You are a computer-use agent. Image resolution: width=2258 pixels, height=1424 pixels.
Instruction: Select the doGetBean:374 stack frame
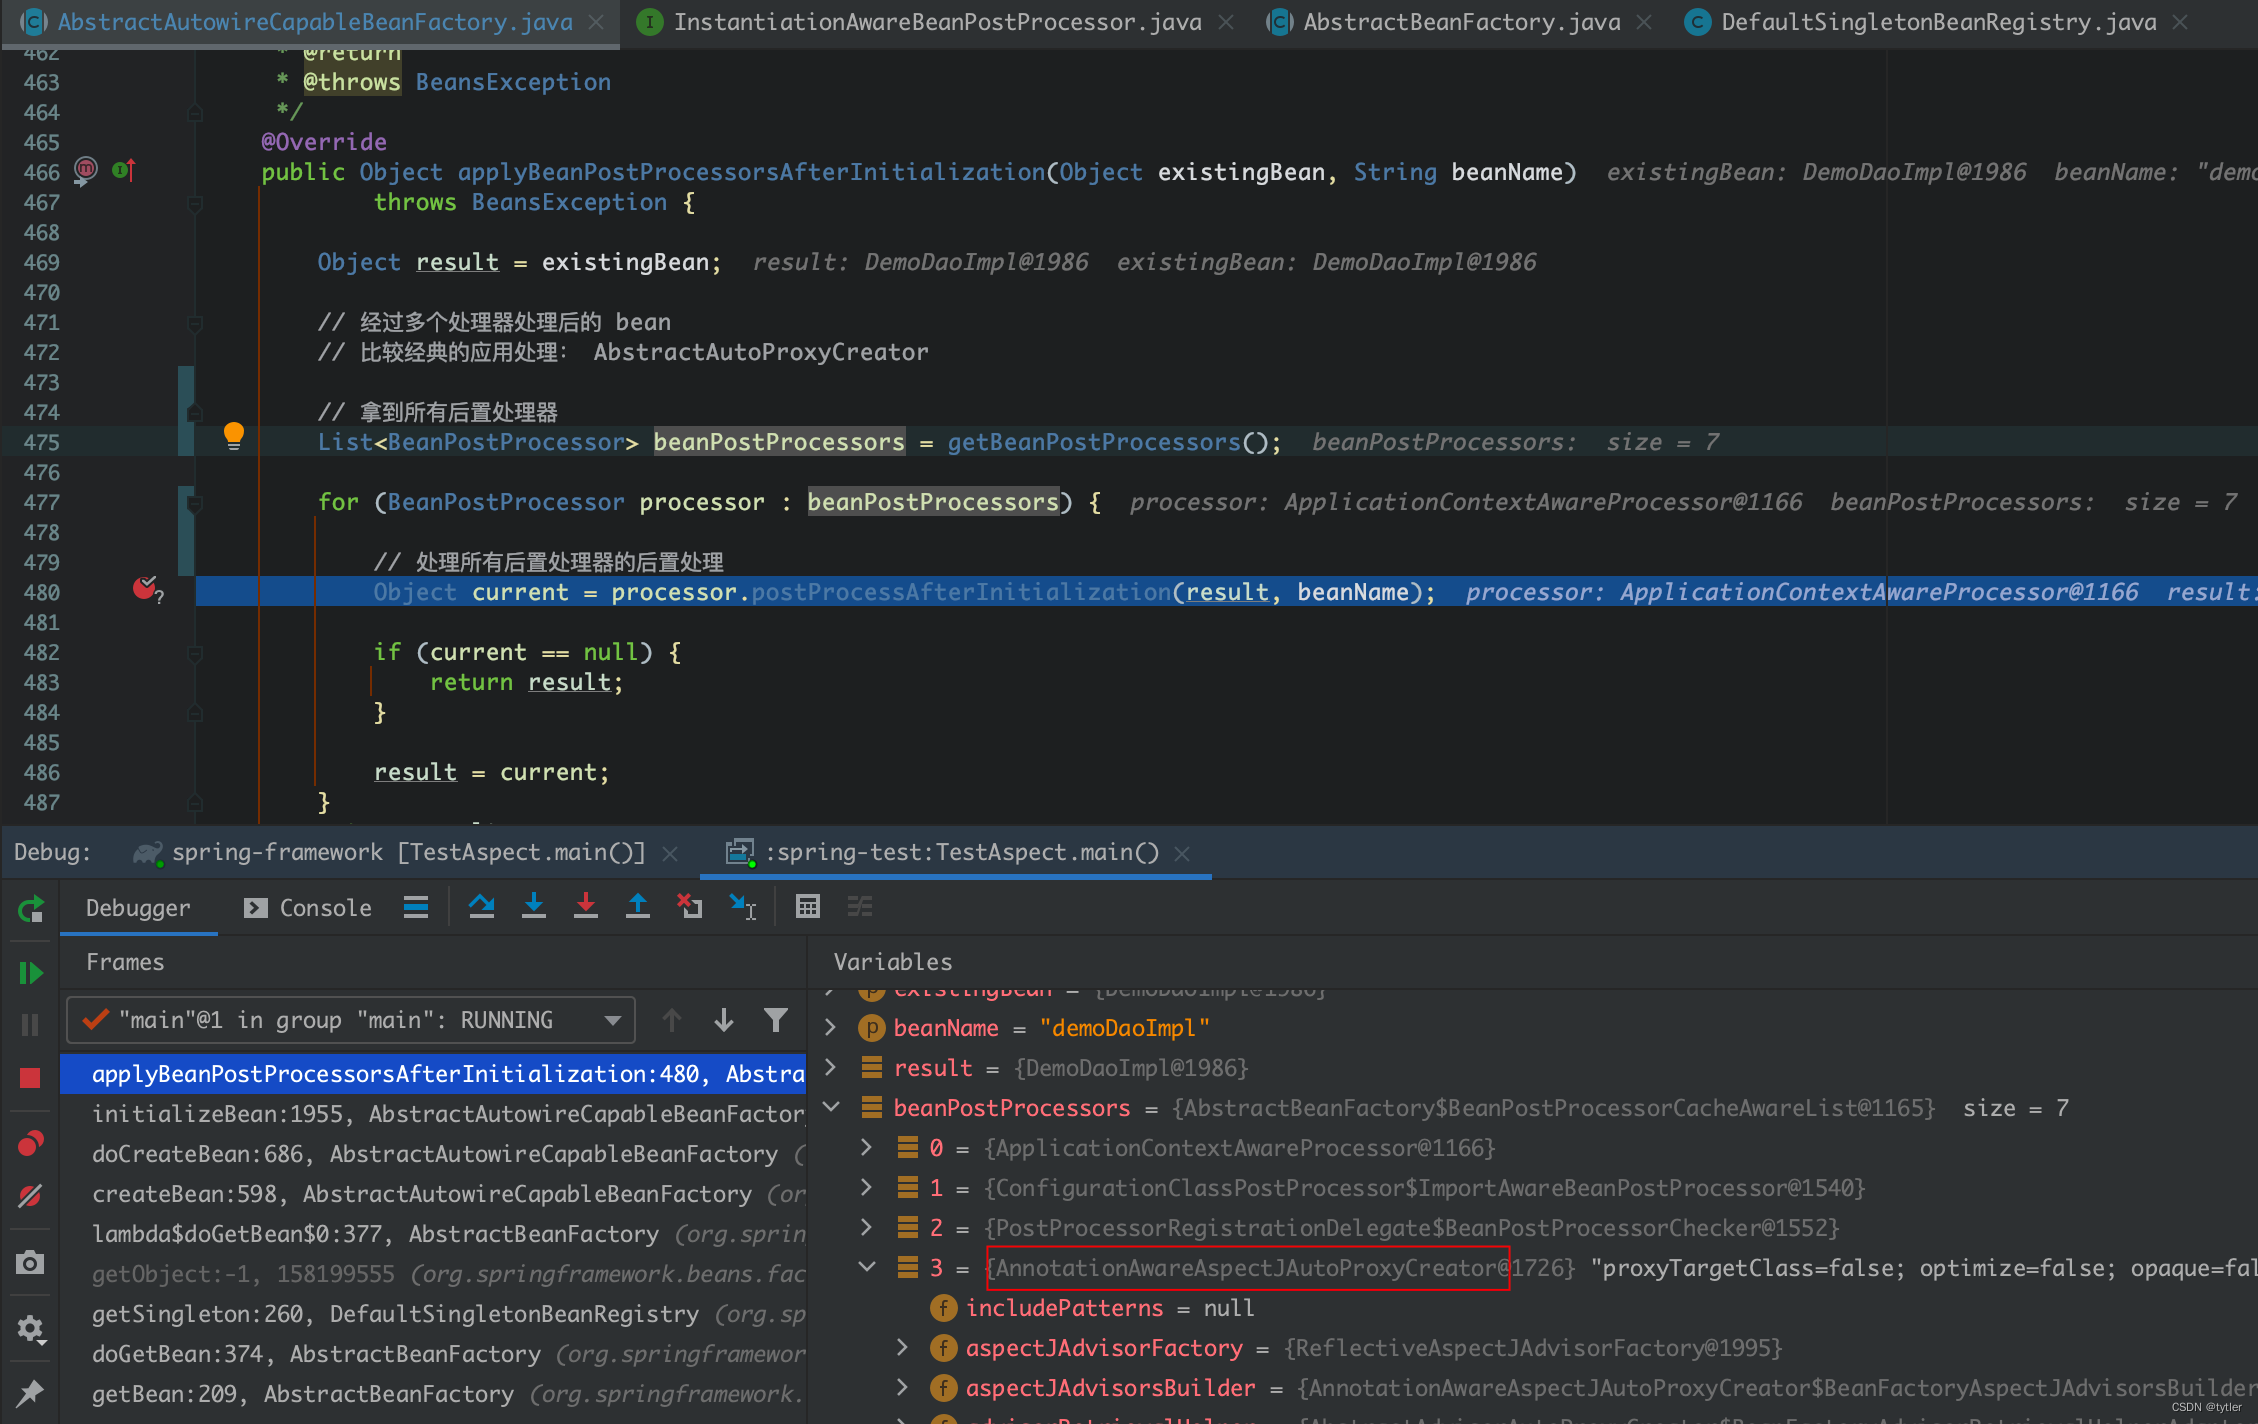(433, 1354)
